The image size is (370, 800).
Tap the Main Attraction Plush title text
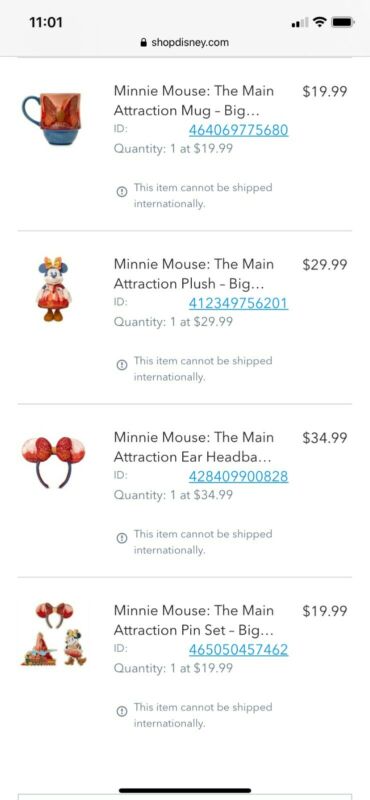tap(194, 273)
